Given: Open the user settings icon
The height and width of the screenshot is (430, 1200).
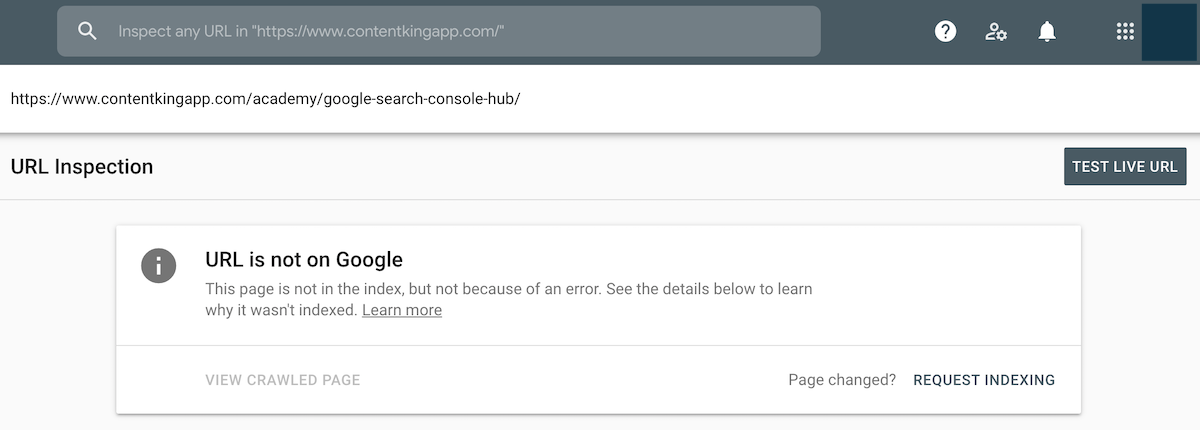Looking at the screenshot, I should 996,31.
